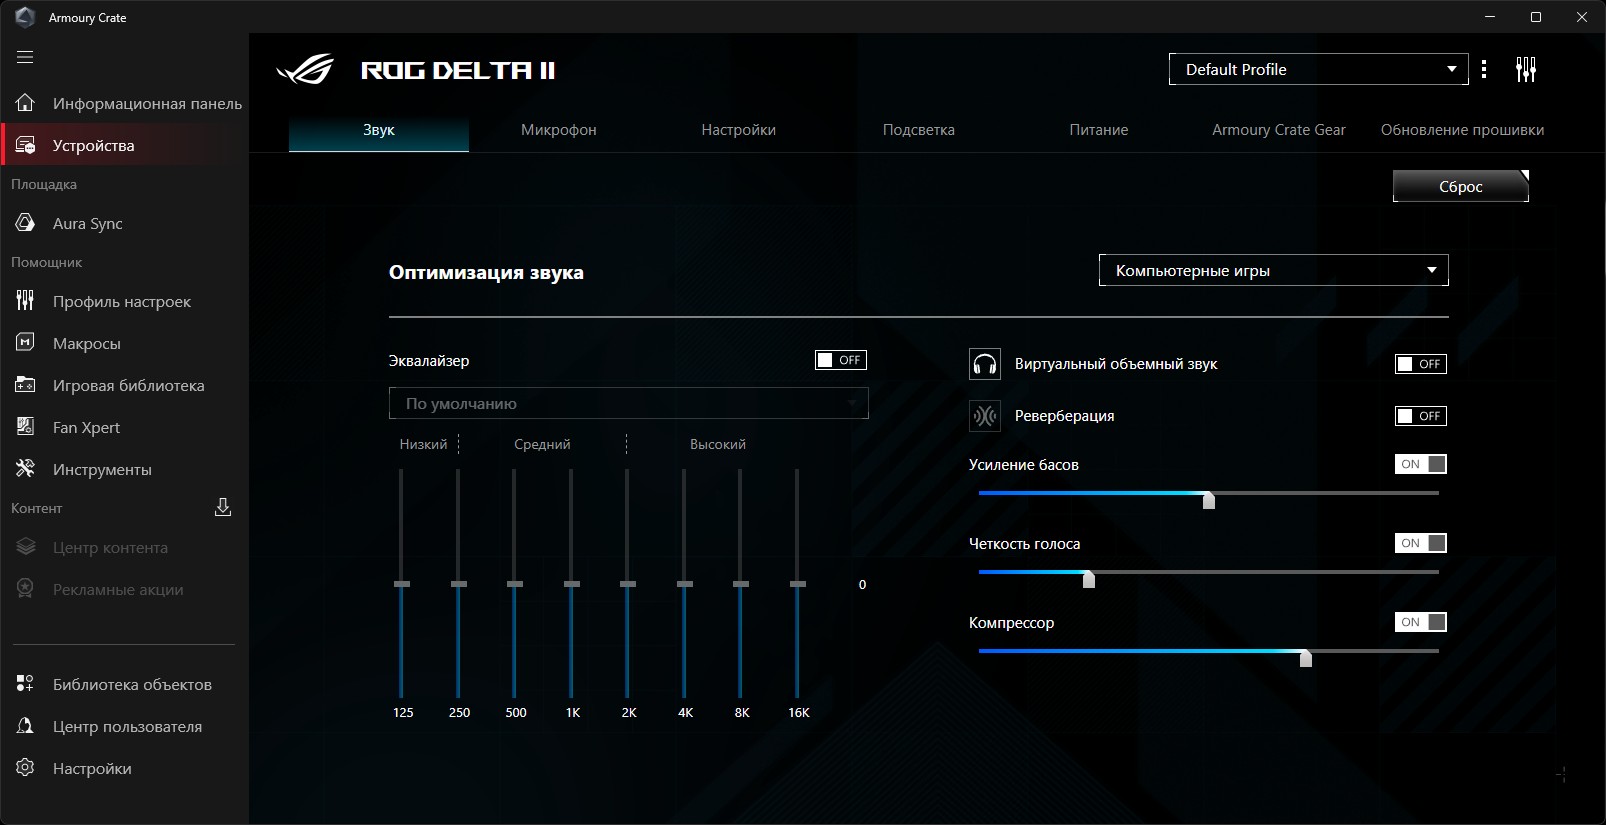Open the Питание tab
The width and height of the screenshot is (1606, 825).
(1099, 130)
